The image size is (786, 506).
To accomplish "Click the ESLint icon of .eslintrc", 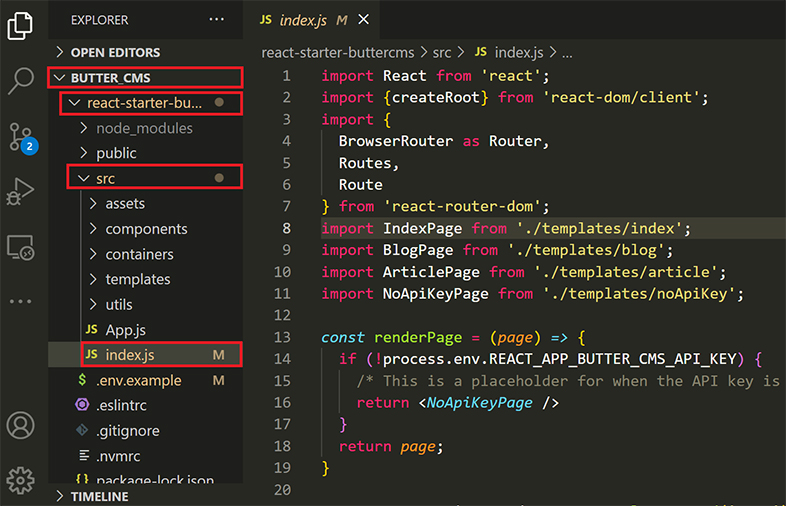I will (x=82, y=405).
